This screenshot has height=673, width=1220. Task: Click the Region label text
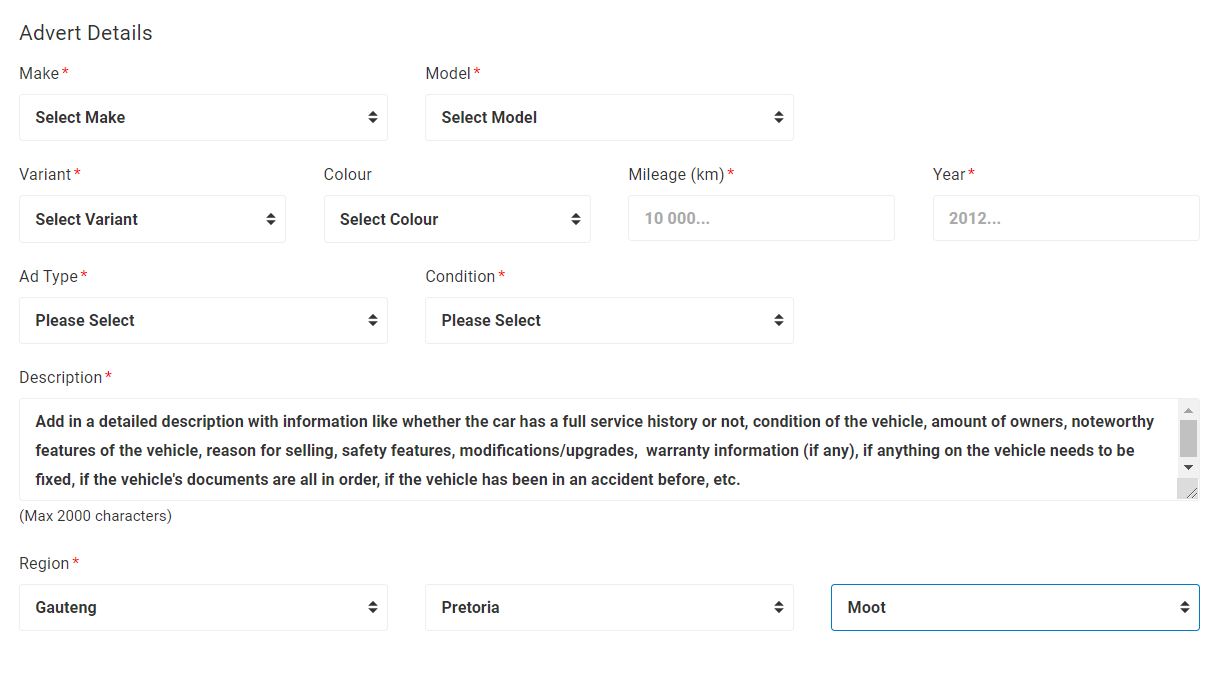click(44, 563)
